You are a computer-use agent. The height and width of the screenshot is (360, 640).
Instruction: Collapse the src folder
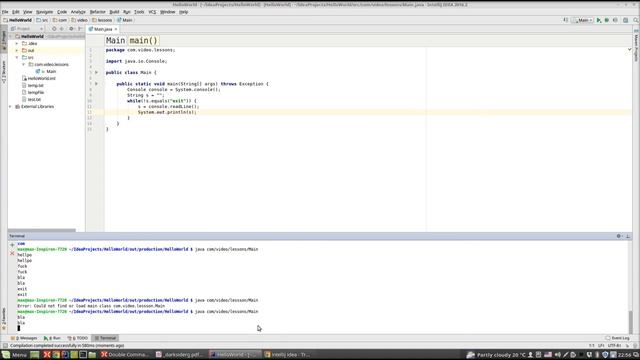pos(17,58)
